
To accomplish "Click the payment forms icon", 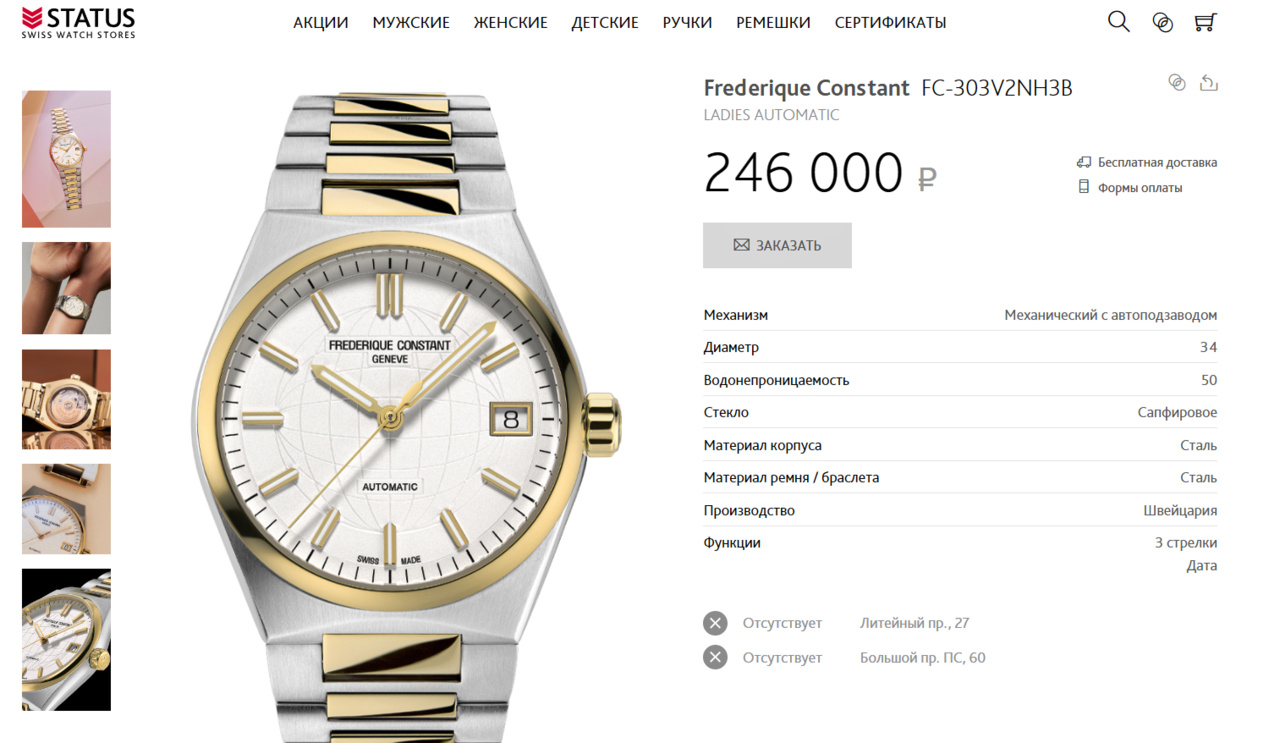I will 1083,187.
